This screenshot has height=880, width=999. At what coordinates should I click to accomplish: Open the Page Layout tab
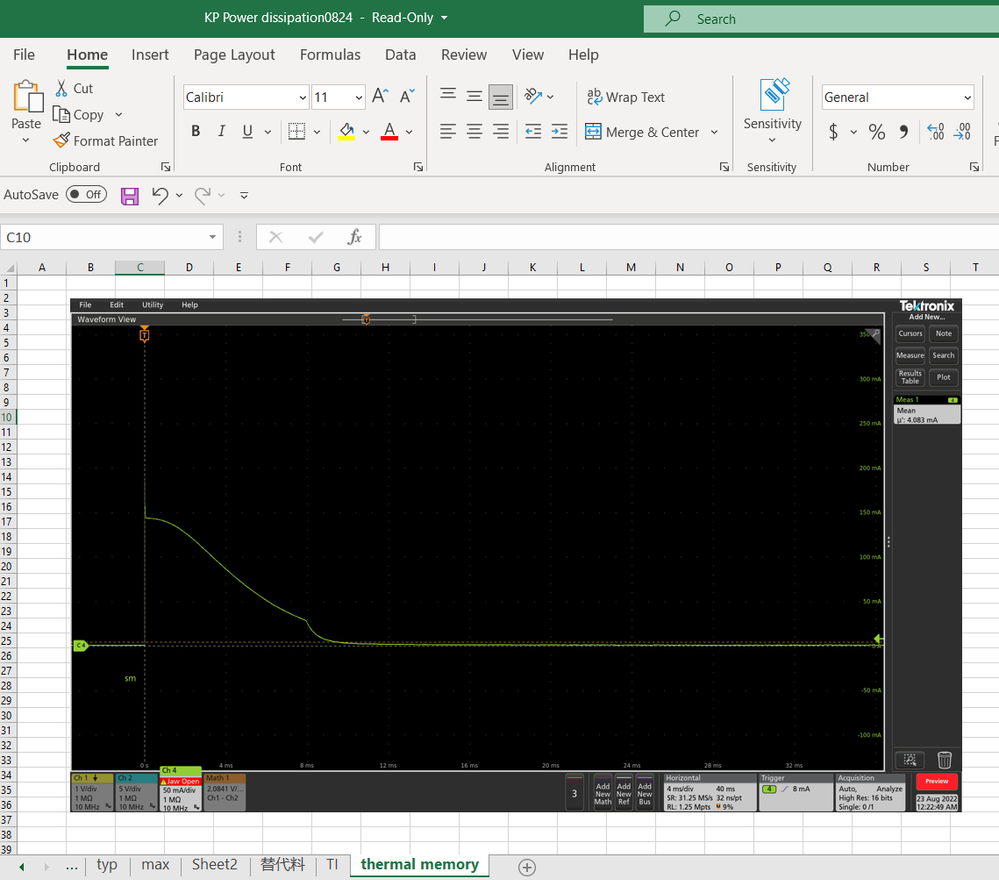click(234, 55)
